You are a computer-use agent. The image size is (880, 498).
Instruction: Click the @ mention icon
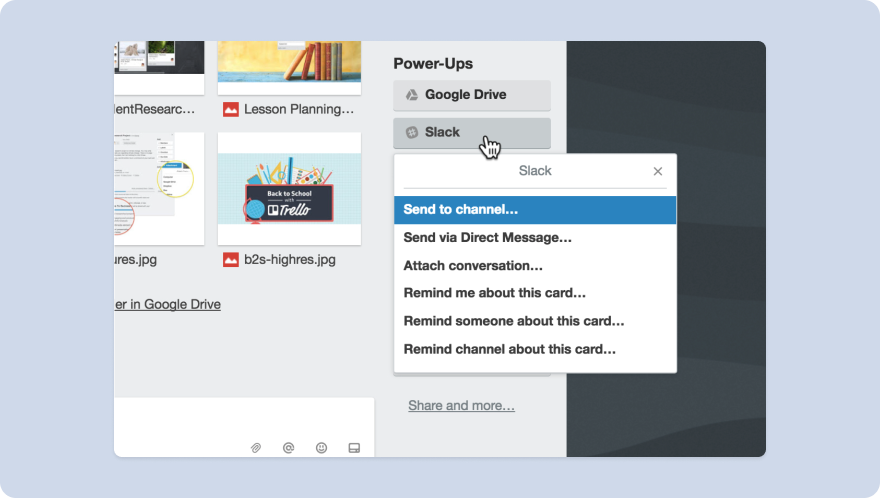[288, 448]
